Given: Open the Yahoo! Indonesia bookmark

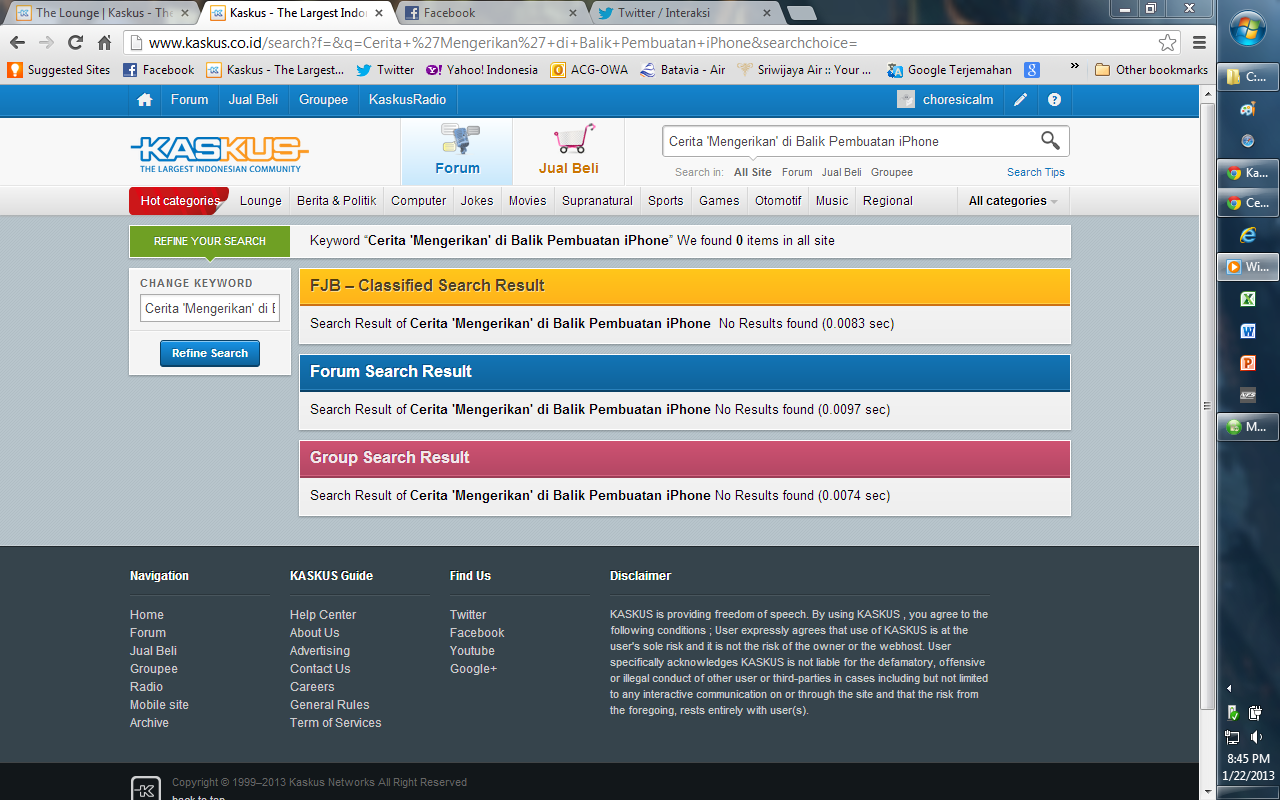Looking at the screenshot, I should click(x=482, y=70).
